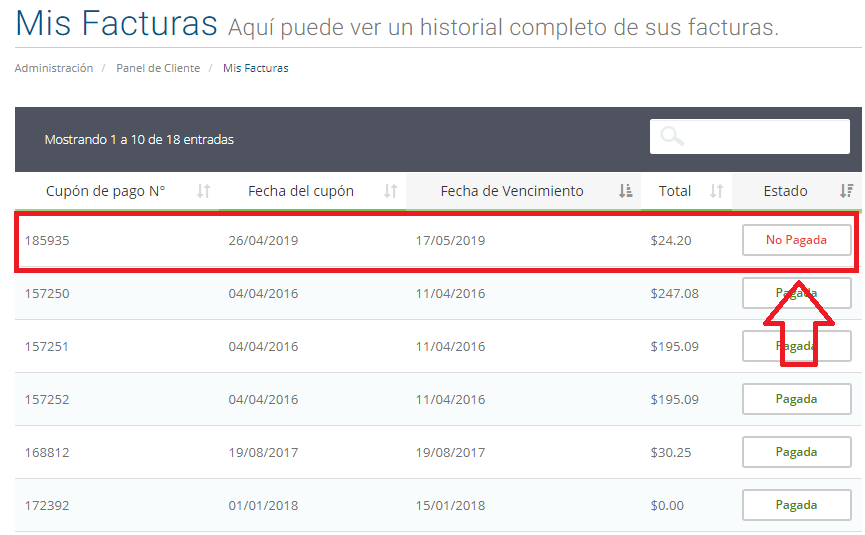Click Pagada button for invoice 172392
Image resolution: width=865 pixels, height=535 pixels.
797,505
